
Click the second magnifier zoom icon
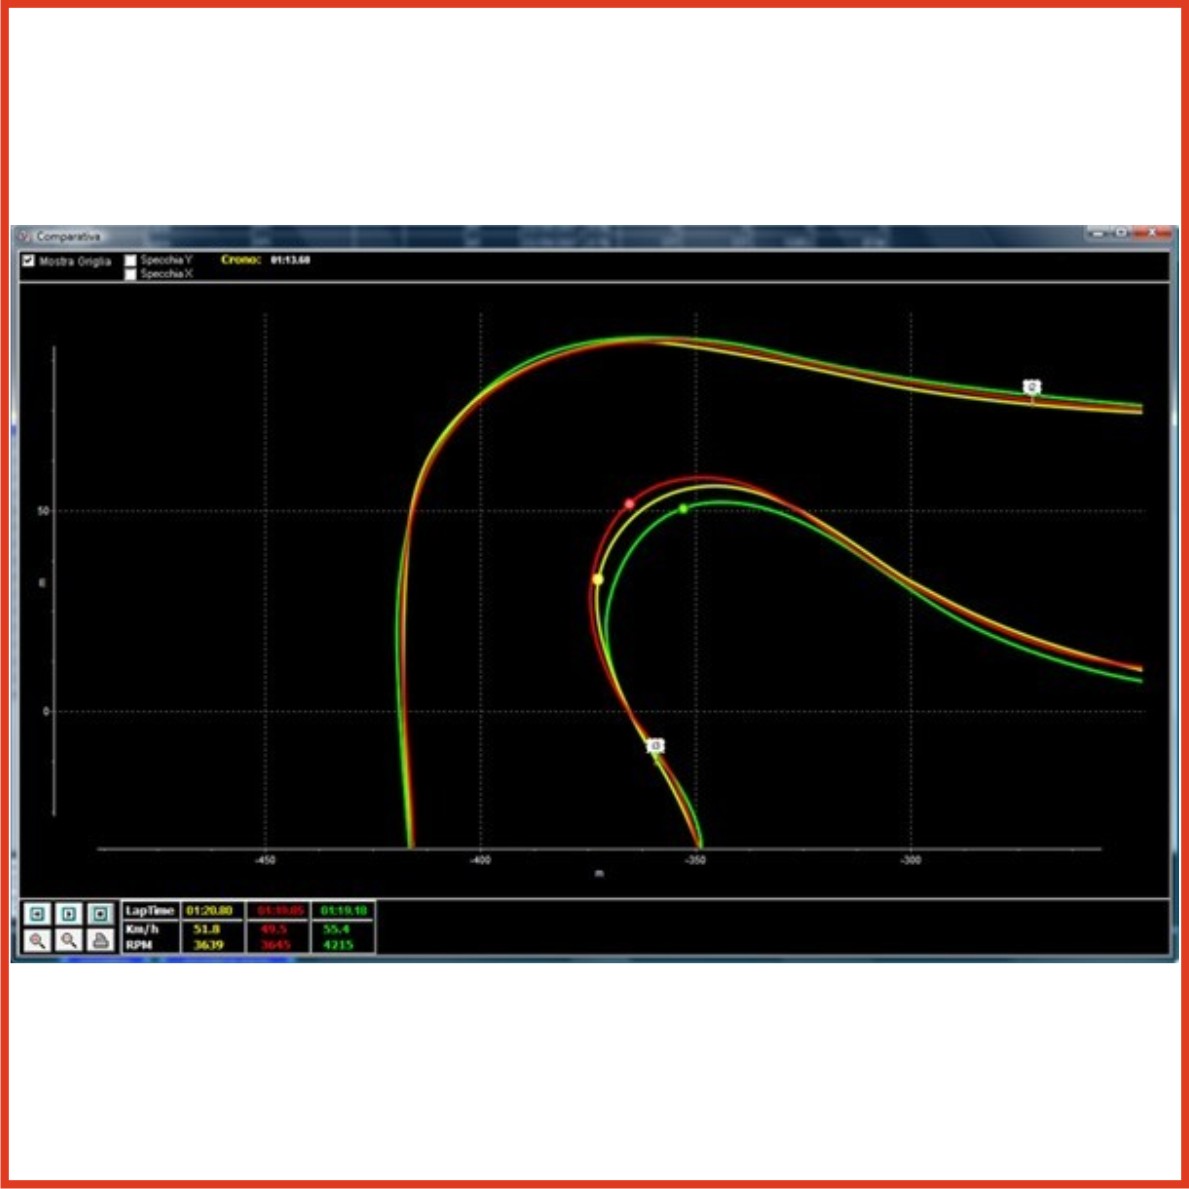tap(68, 941)
